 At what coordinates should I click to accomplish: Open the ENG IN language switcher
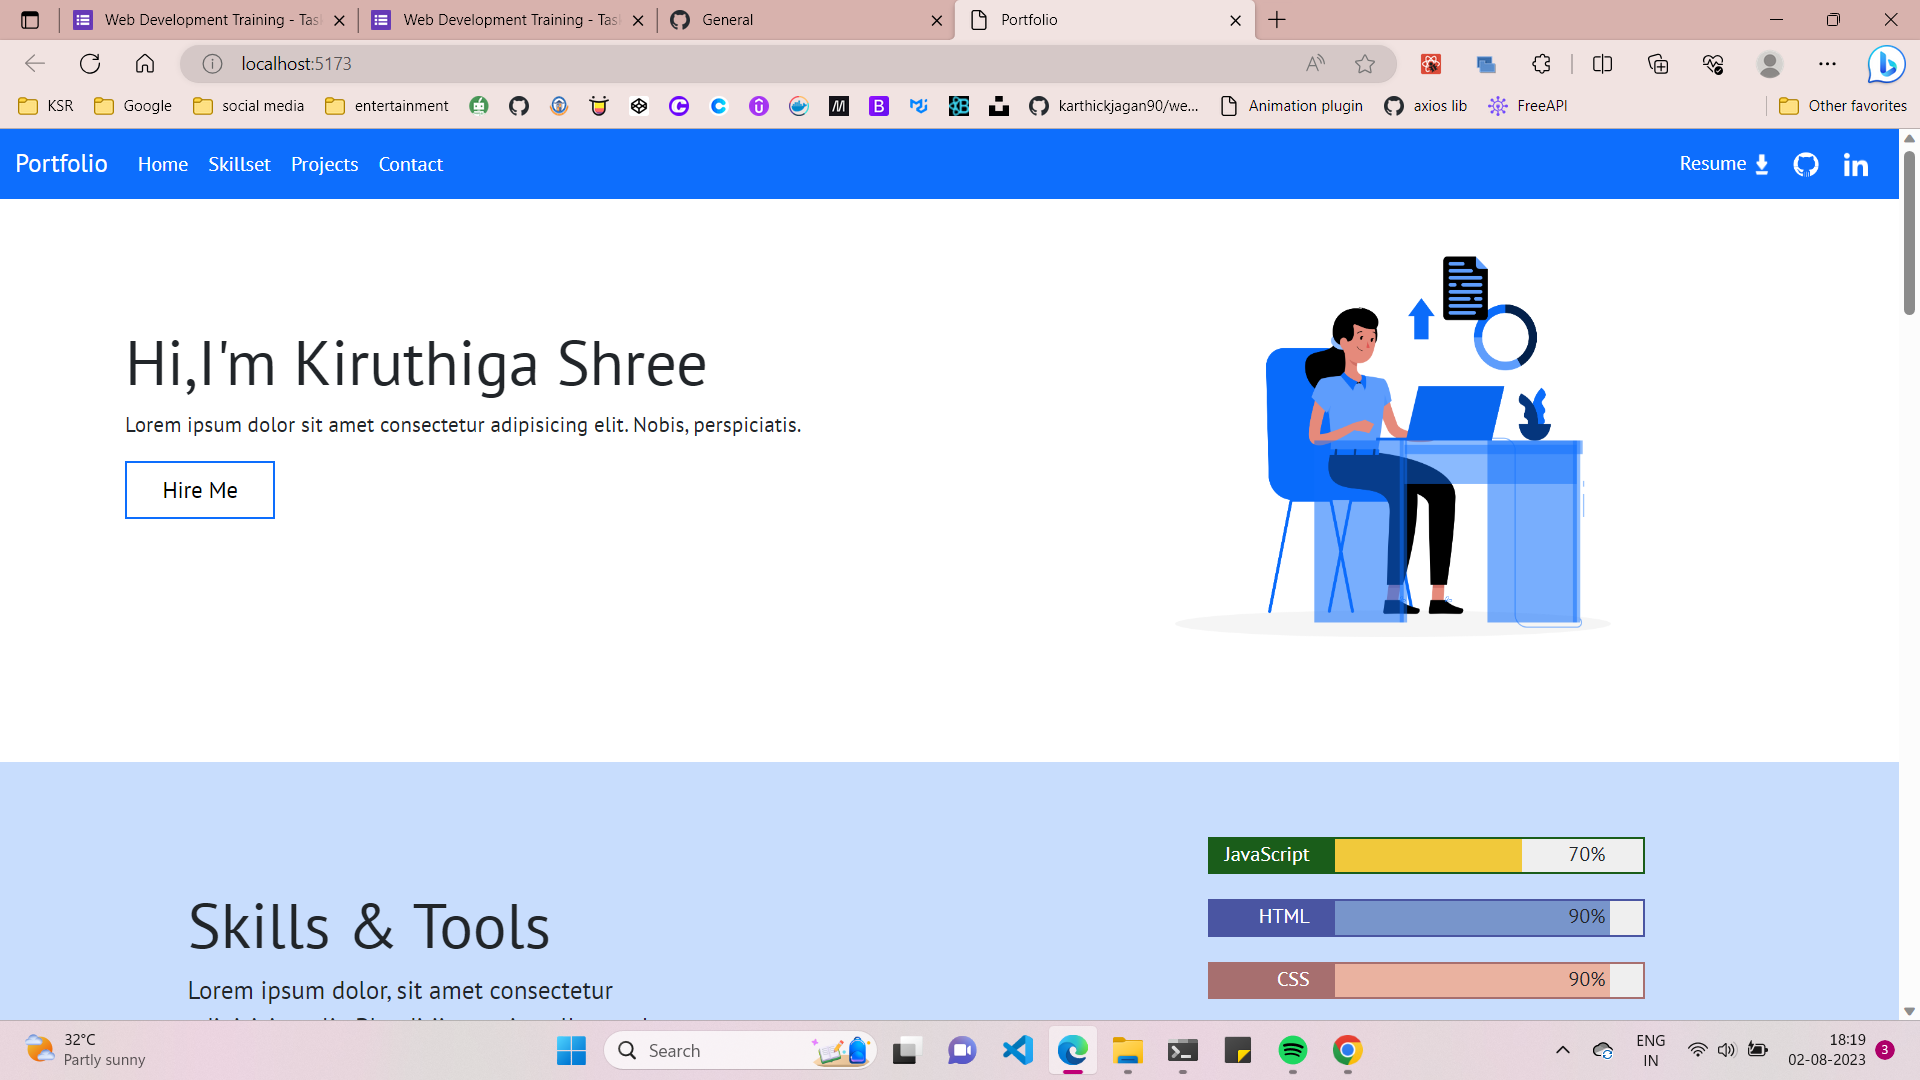click(x=1650, y=1050)
